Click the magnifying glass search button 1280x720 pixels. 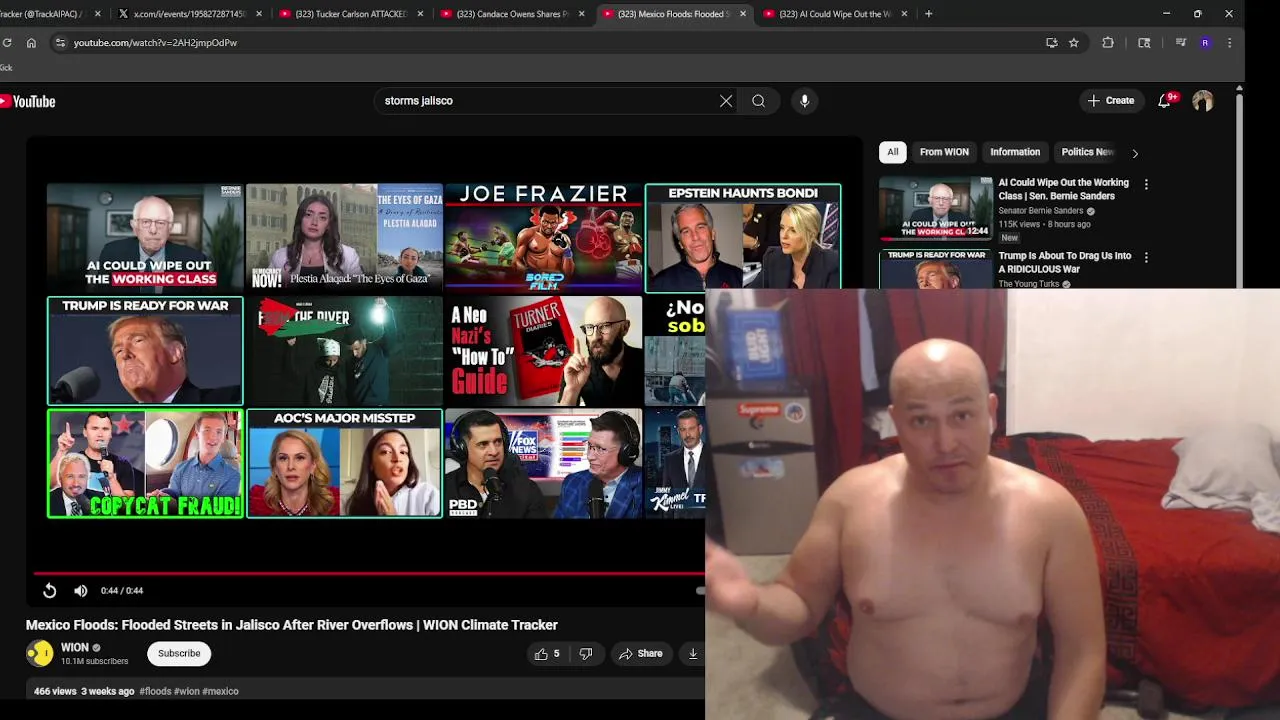(759, 101)
